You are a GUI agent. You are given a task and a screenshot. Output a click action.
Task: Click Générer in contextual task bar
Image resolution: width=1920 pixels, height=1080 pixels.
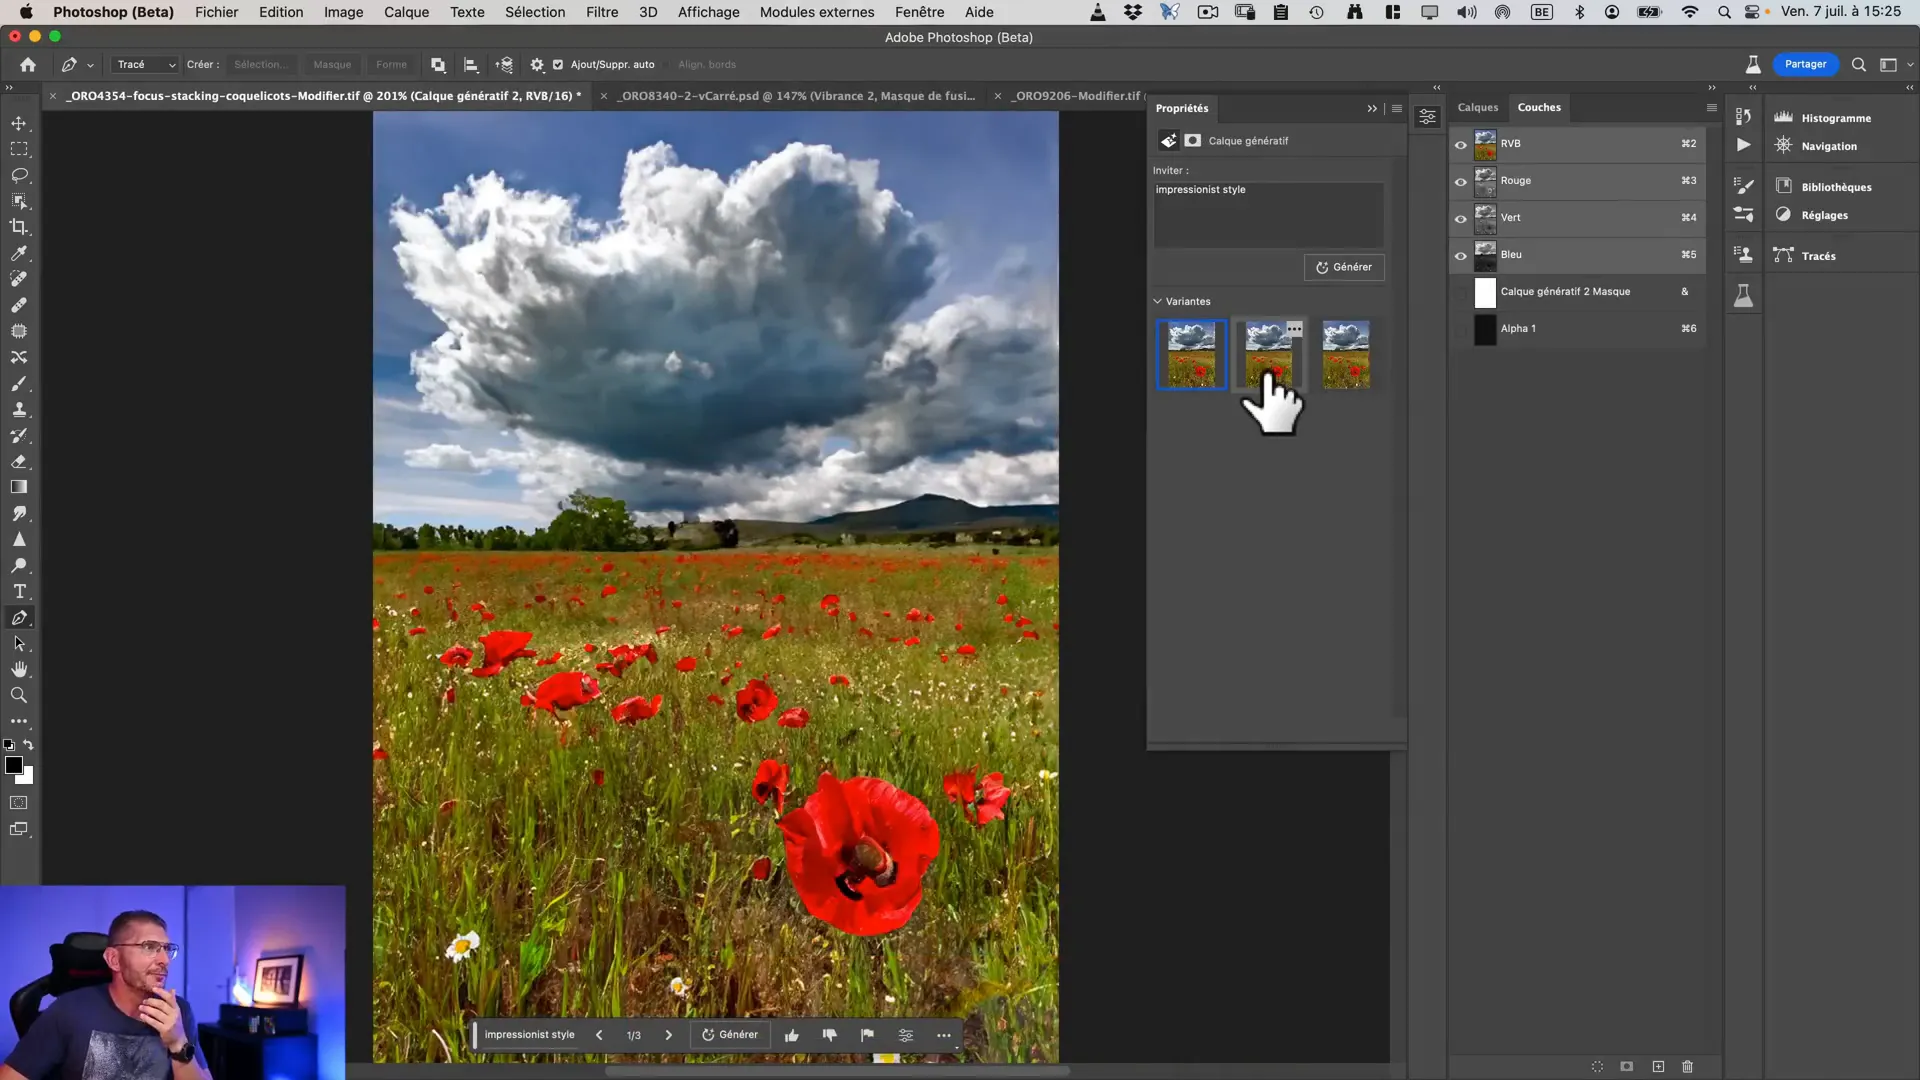[x=730, y=1035]
